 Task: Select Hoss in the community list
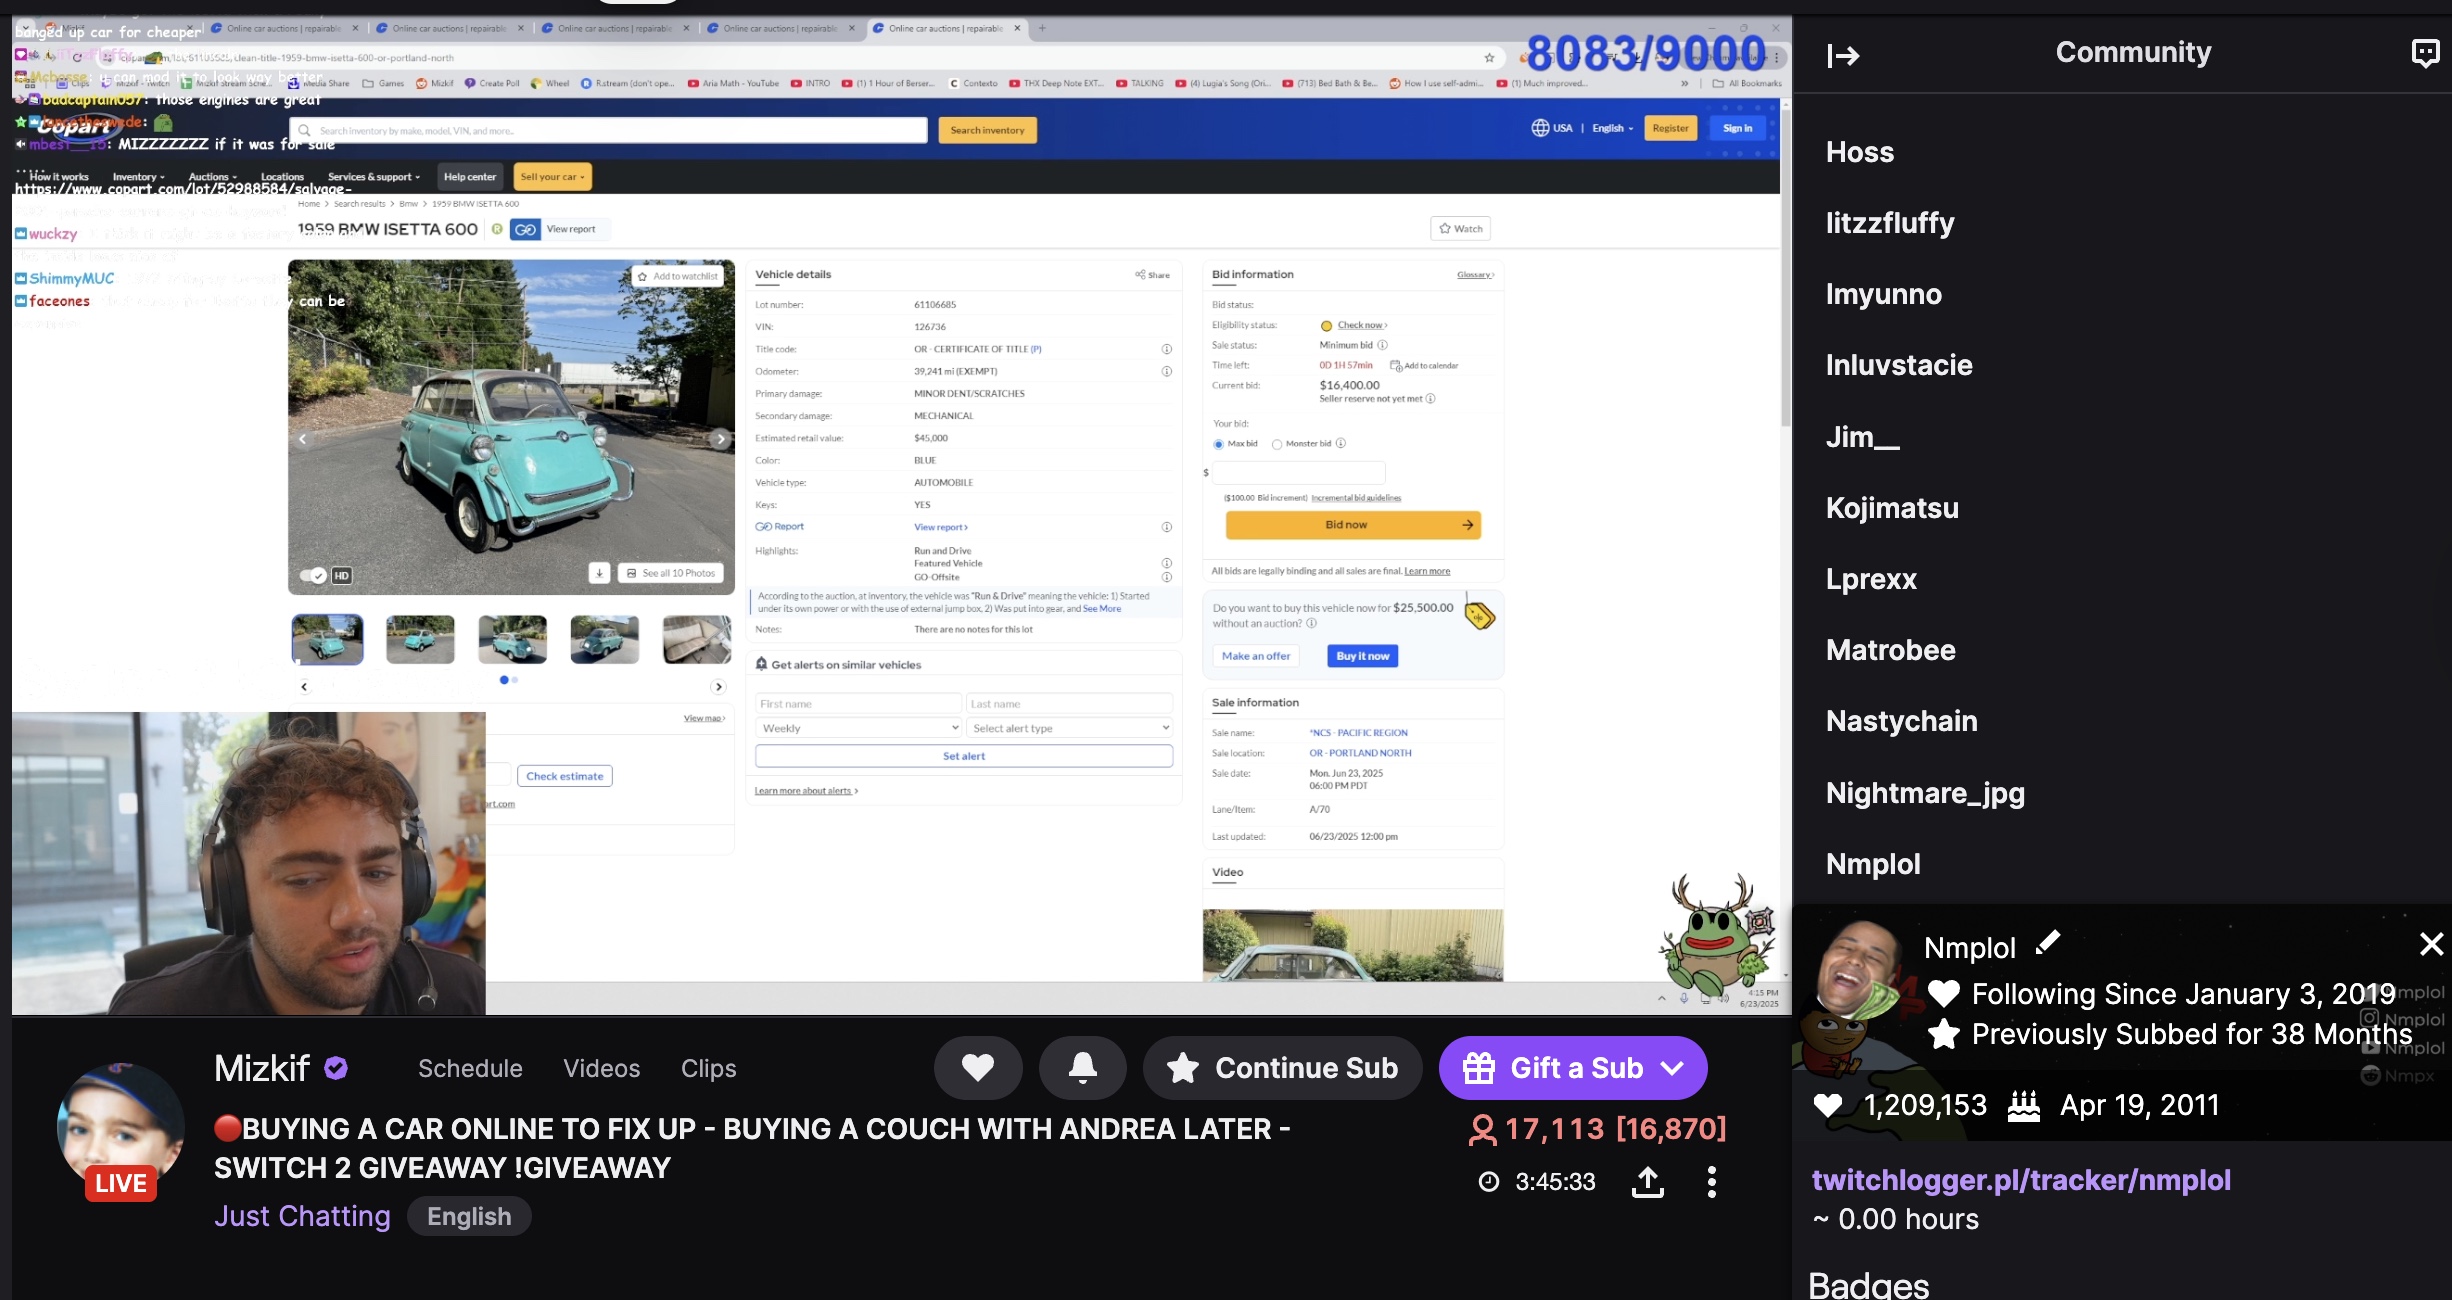[x=1859, y=152]
